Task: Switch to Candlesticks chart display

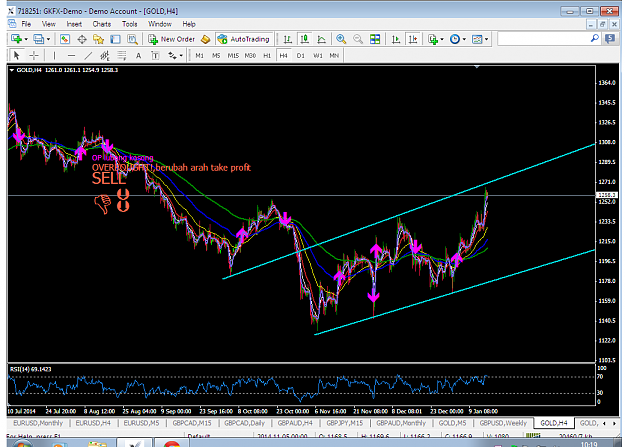Action: [305, 39]
